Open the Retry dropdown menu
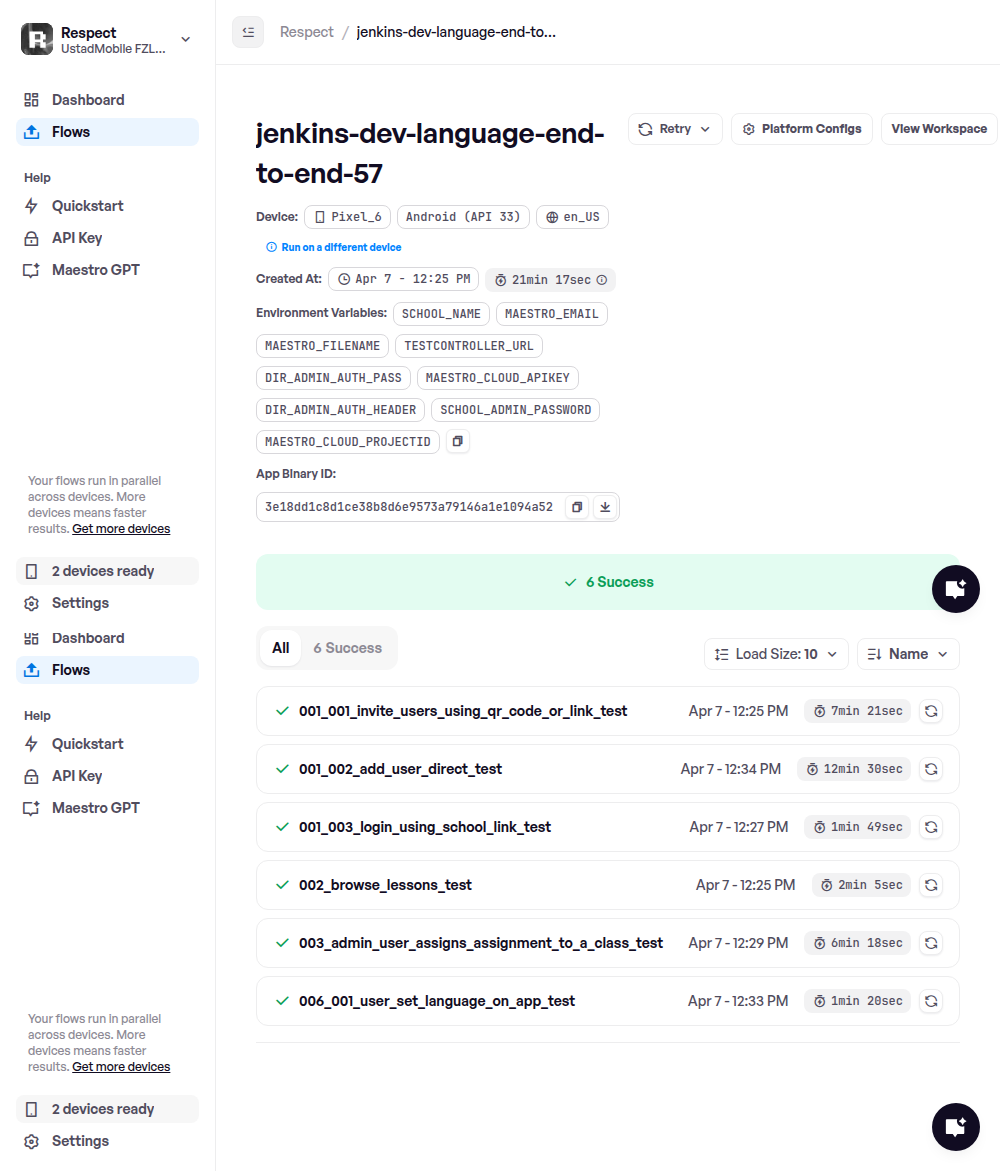This screenshot has height=1171, width=1000. coord(675,129)
